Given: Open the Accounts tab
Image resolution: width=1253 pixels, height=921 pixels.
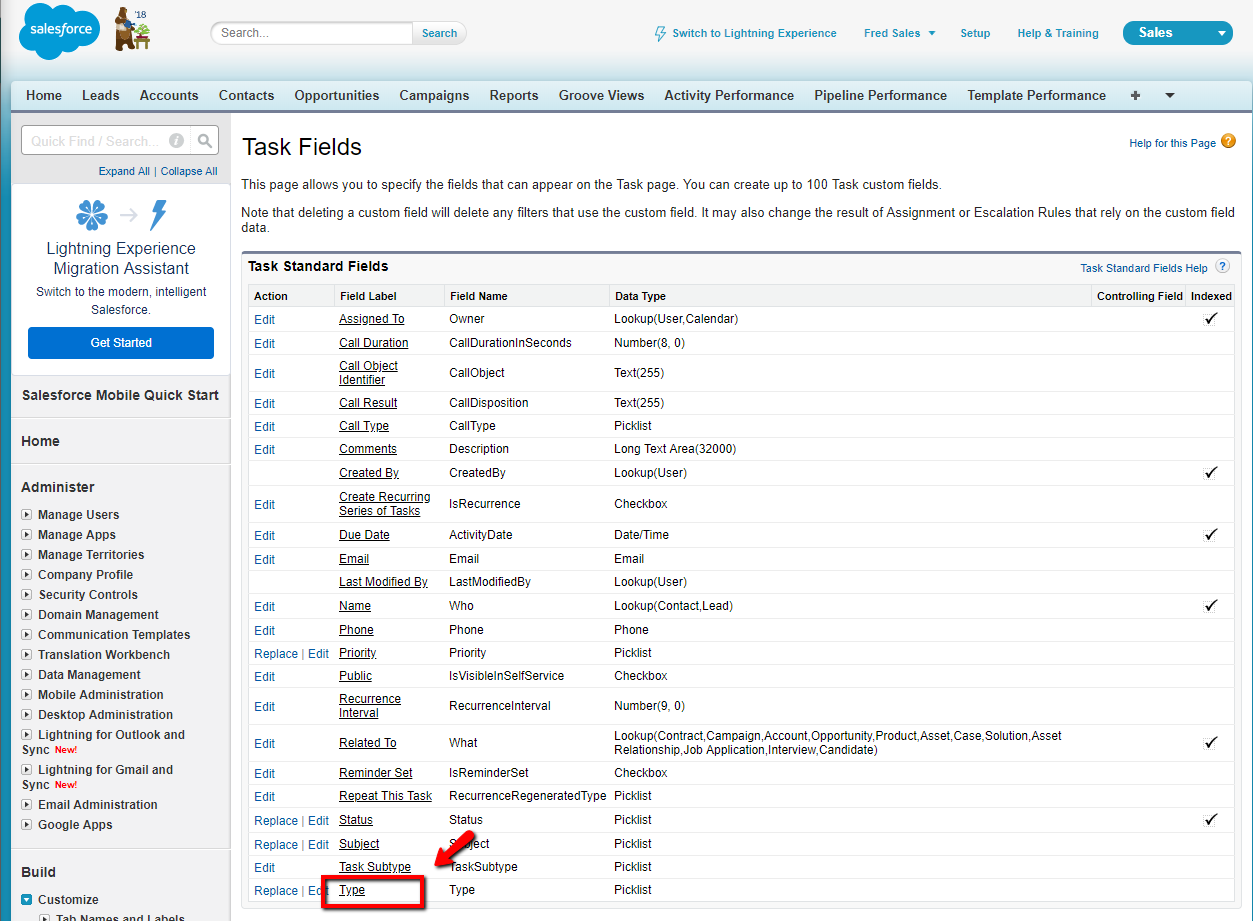Looking at the screenshot, I should [169, 96].
